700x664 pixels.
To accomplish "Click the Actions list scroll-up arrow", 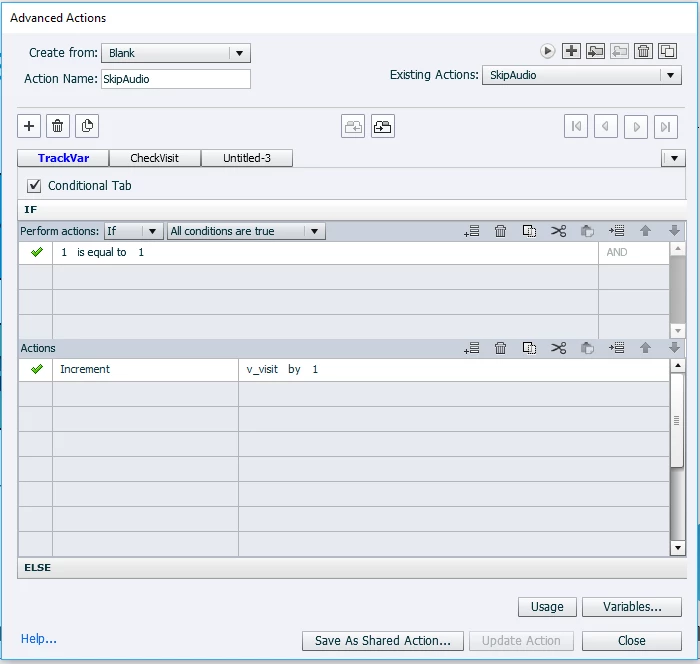I will point(678,366).
